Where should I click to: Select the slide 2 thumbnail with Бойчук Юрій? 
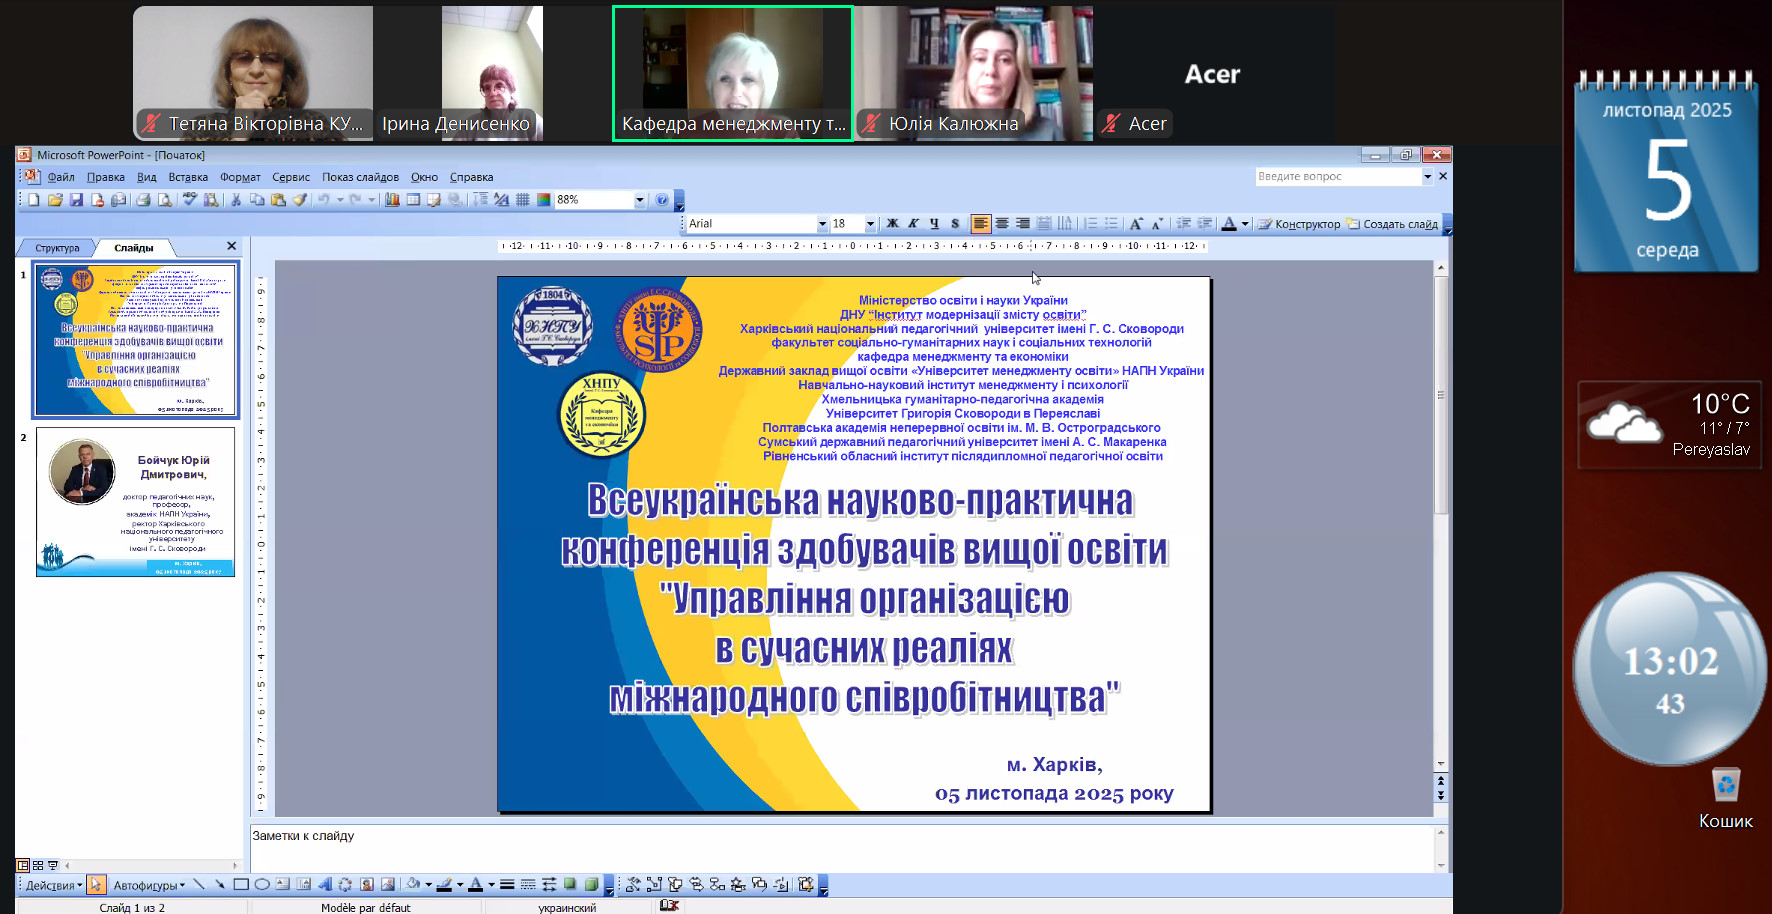[135, 502]
